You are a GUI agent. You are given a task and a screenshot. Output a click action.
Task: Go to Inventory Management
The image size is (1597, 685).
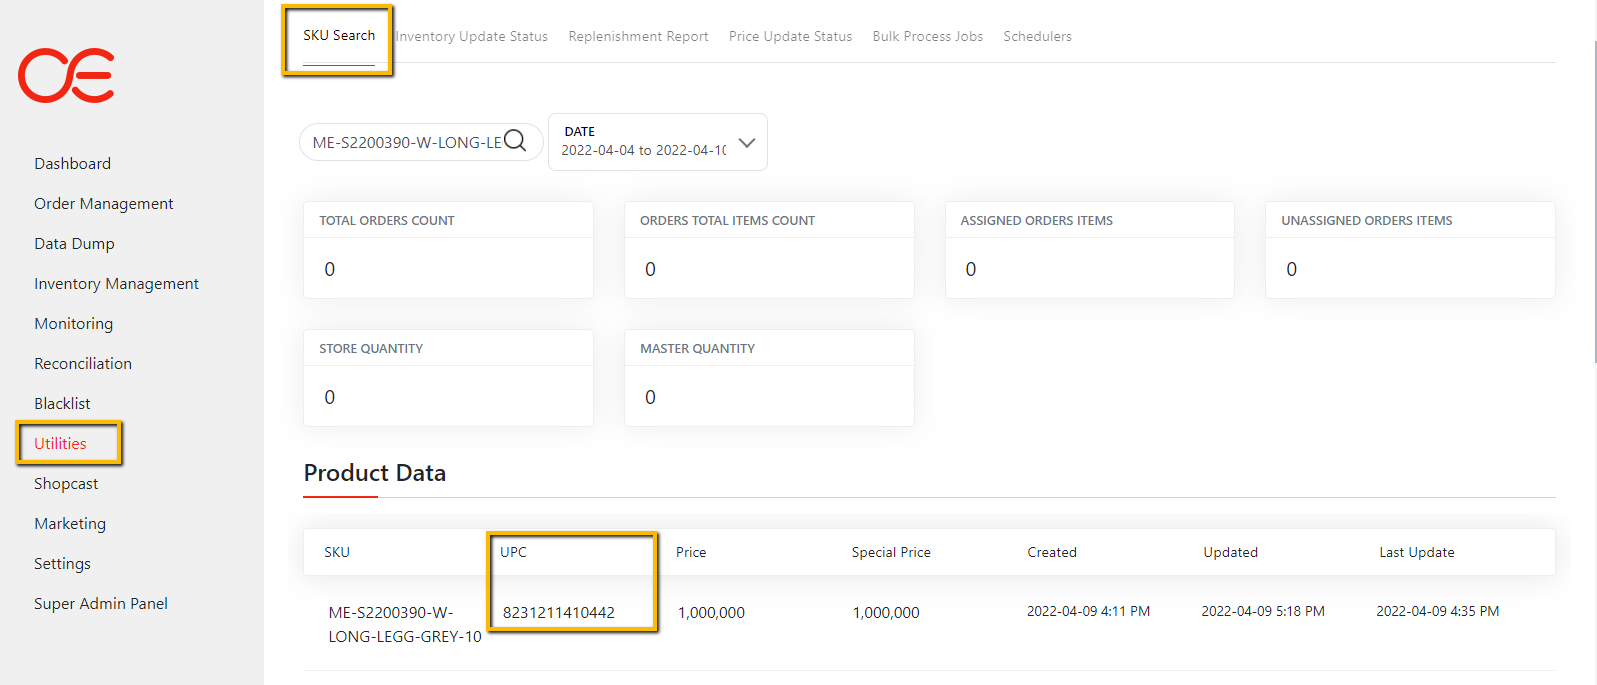pyautogui.click(x=116, y=283)
